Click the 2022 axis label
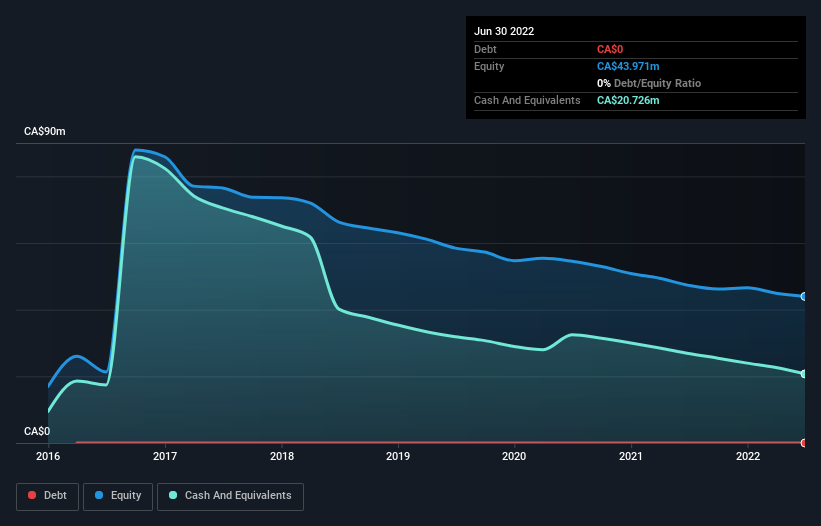 (748, 456)
